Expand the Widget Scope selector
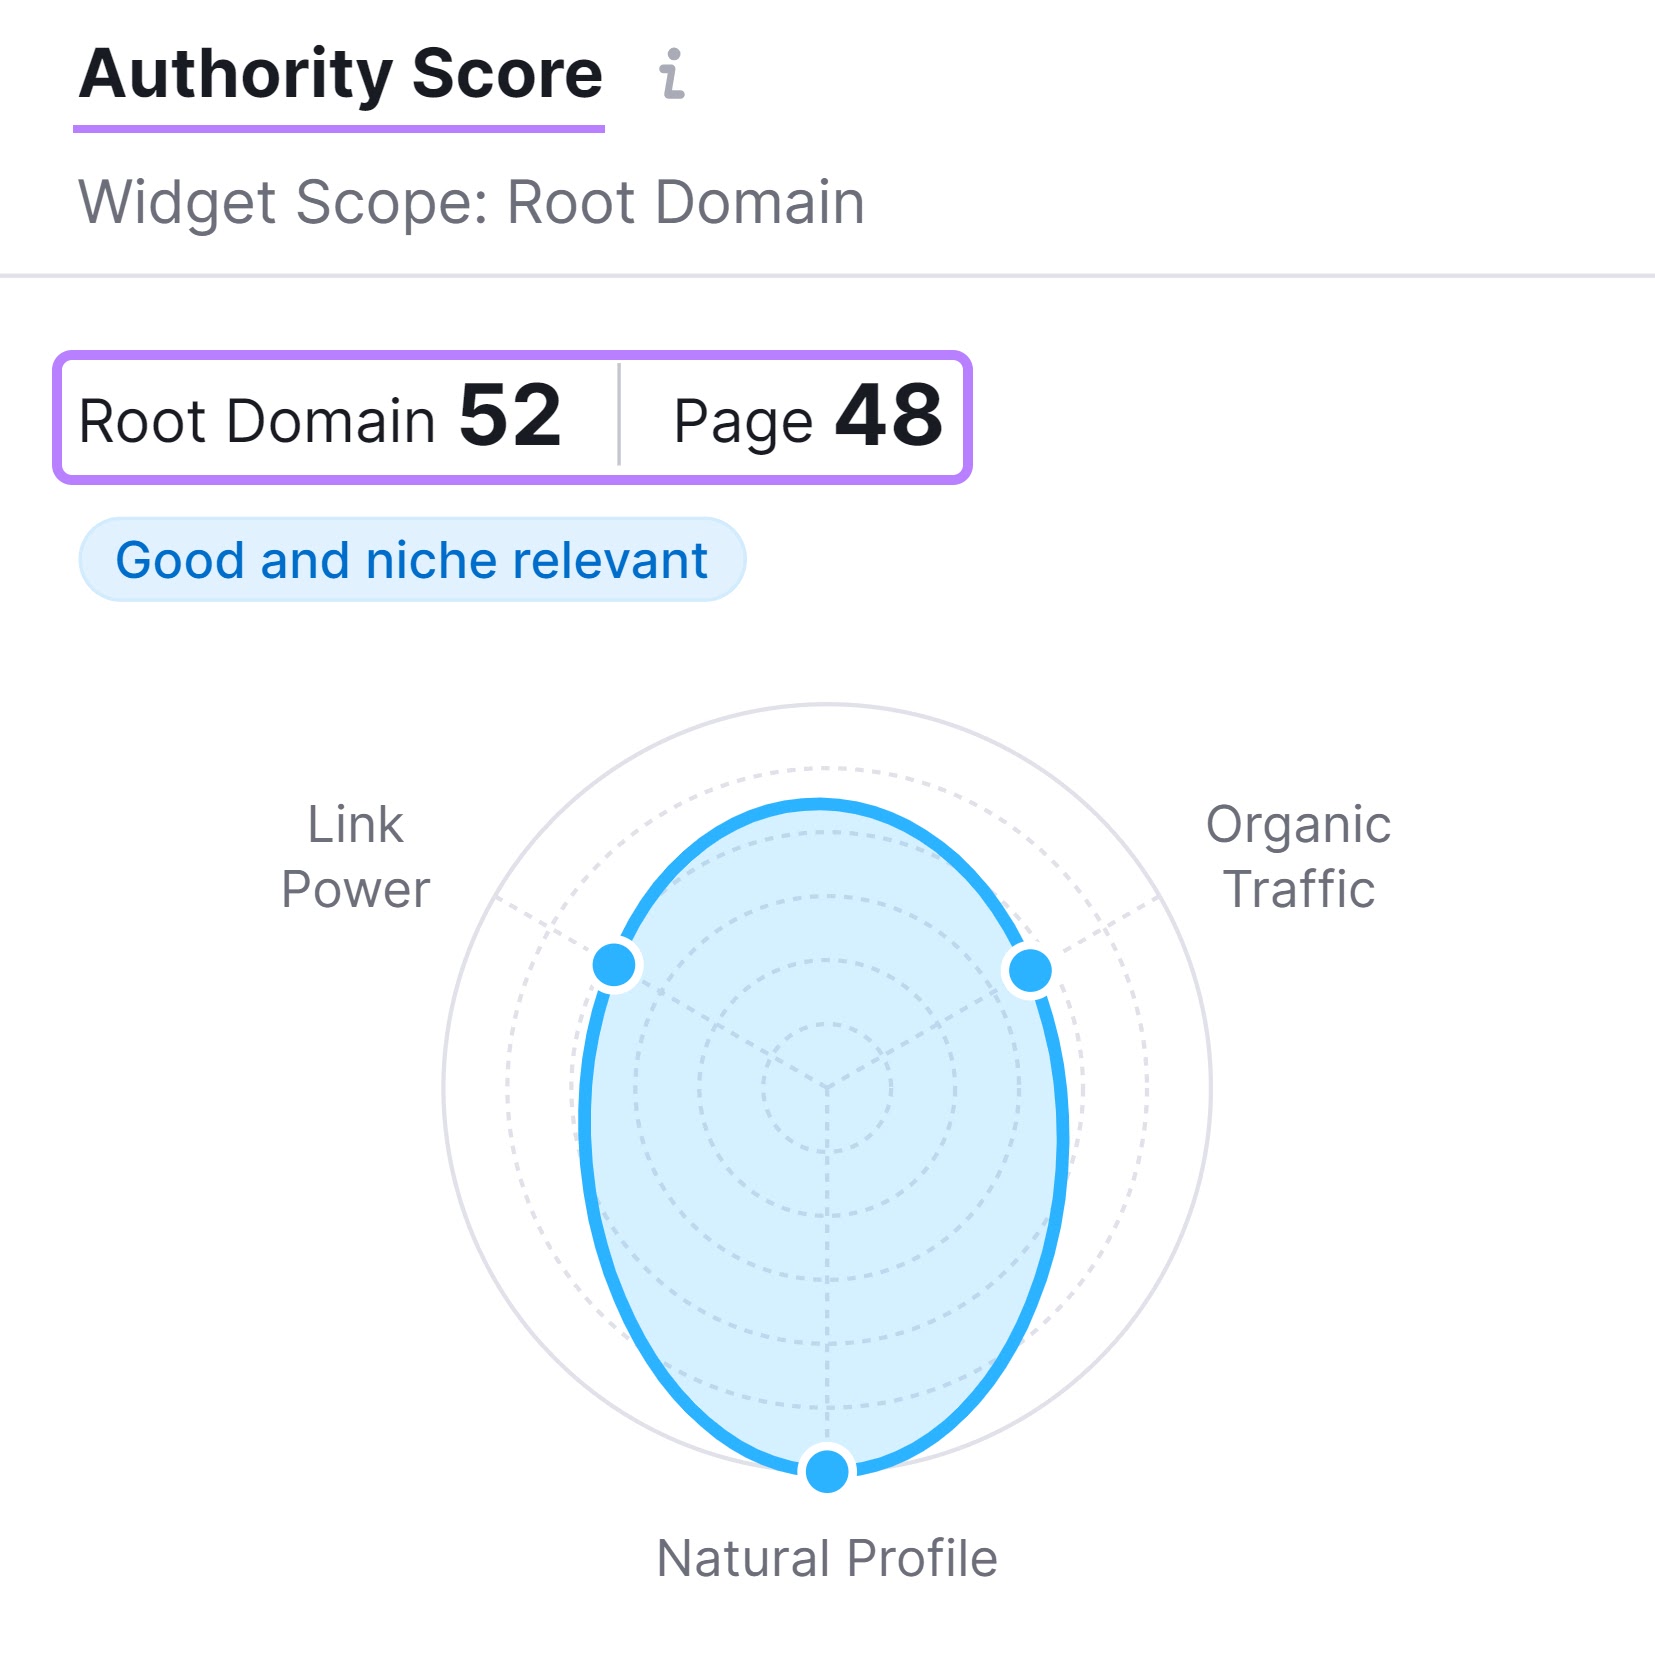Screen dimensions: 1655x1678 pos(472,202)
